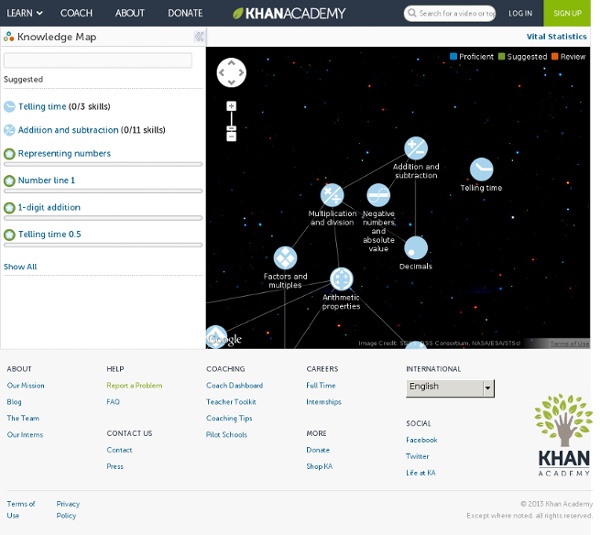Click the green SIGN UP button
This screenshot has height=535, width=600.
pos(567,13)
